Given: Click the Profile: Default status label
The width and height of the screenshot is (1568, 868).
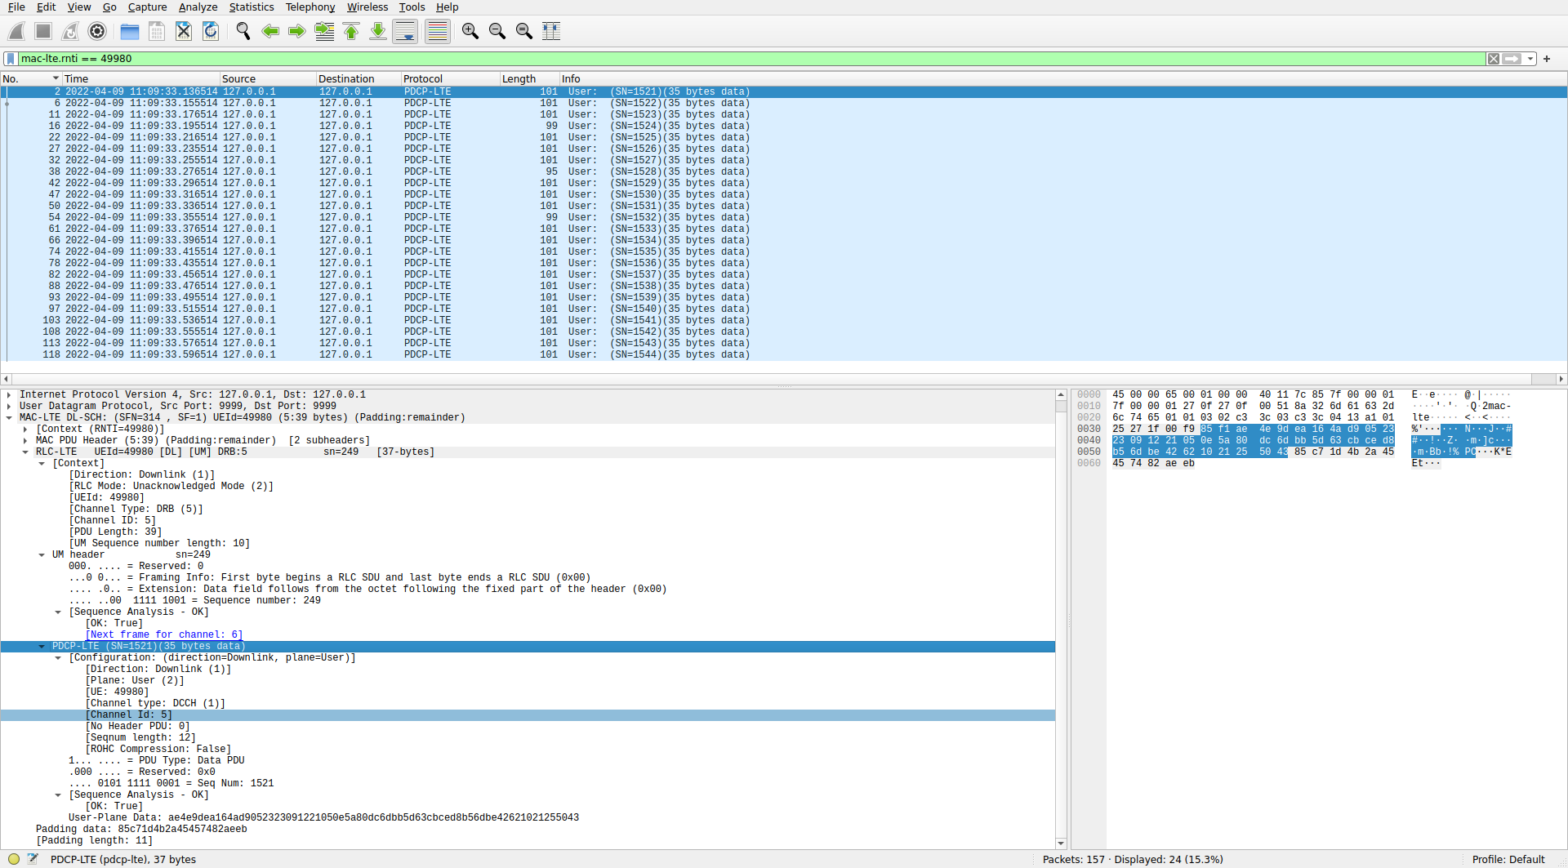Looking at the screenshot, I should click(1508, 860).
